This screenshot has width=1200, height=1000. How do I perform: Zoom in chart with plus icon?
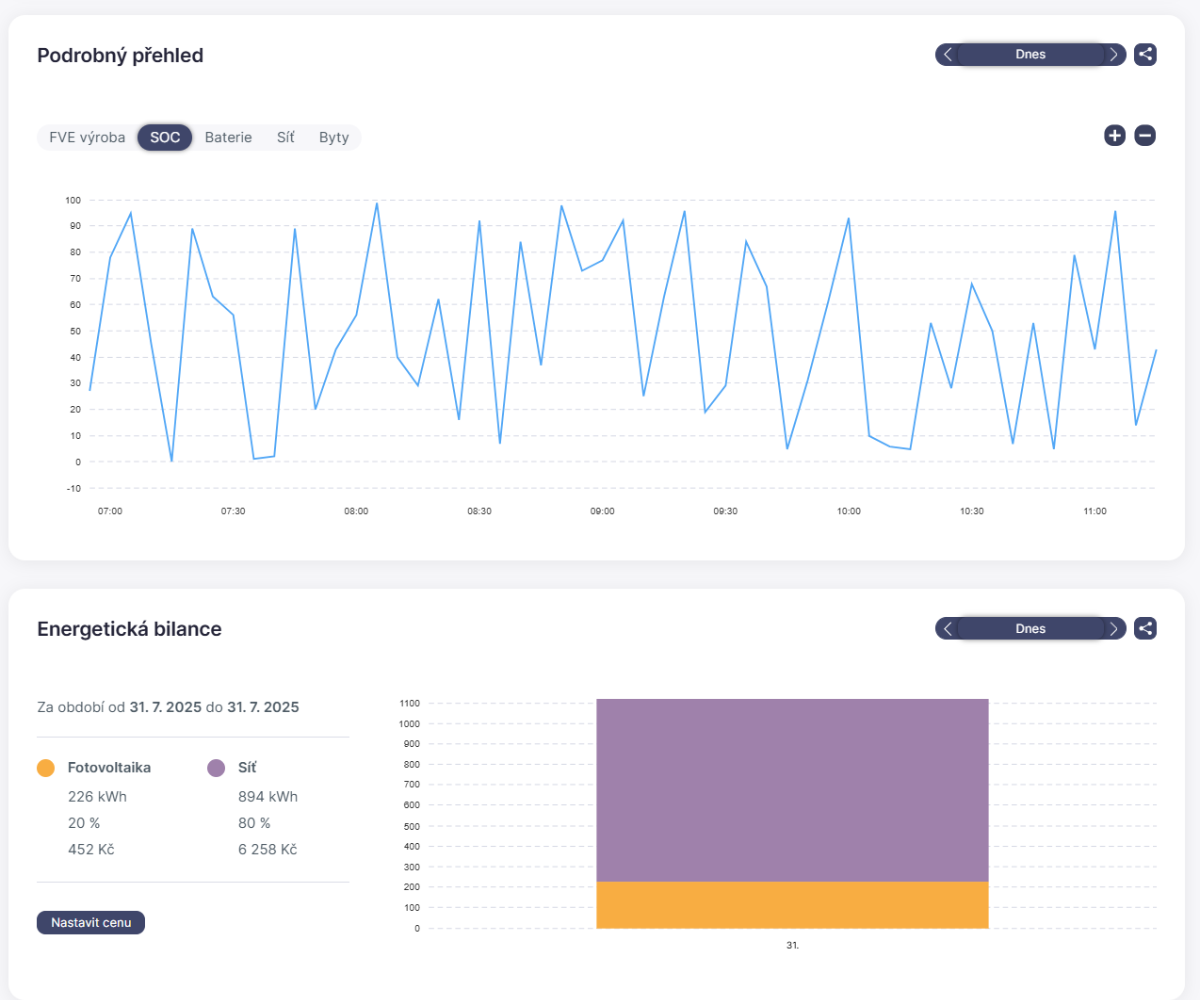coord(1115,136)
